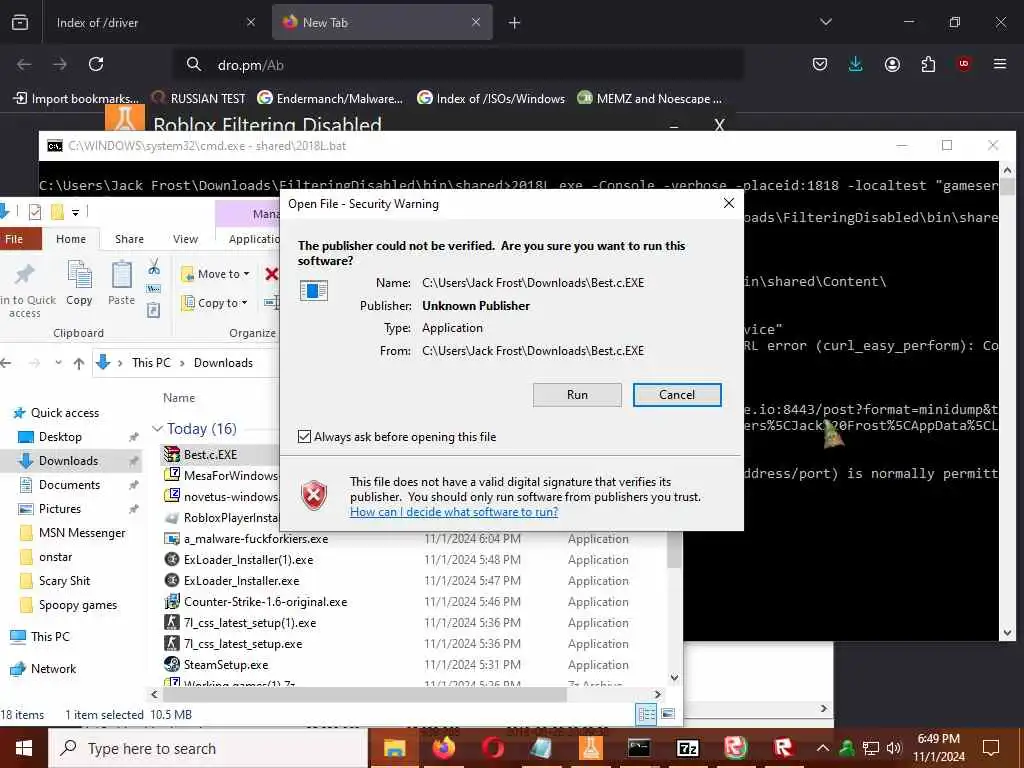Open a new Firefox tab with the plus button

515,23
